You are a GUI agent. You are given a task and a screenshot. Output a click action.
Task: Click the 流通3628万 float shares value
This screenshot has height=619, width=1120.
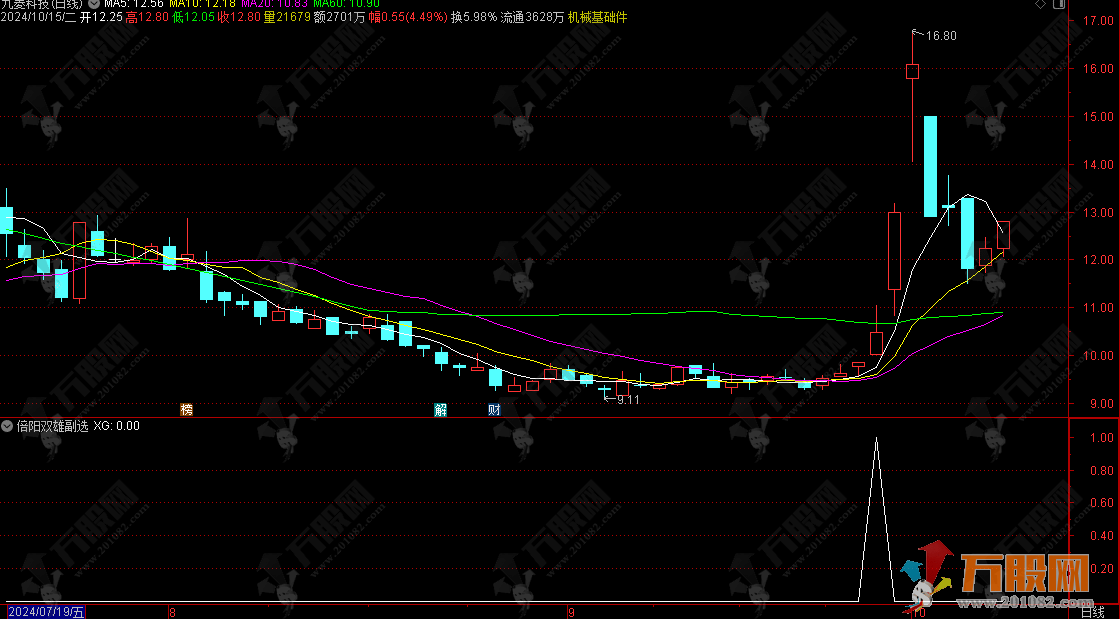tap(532, 17)
